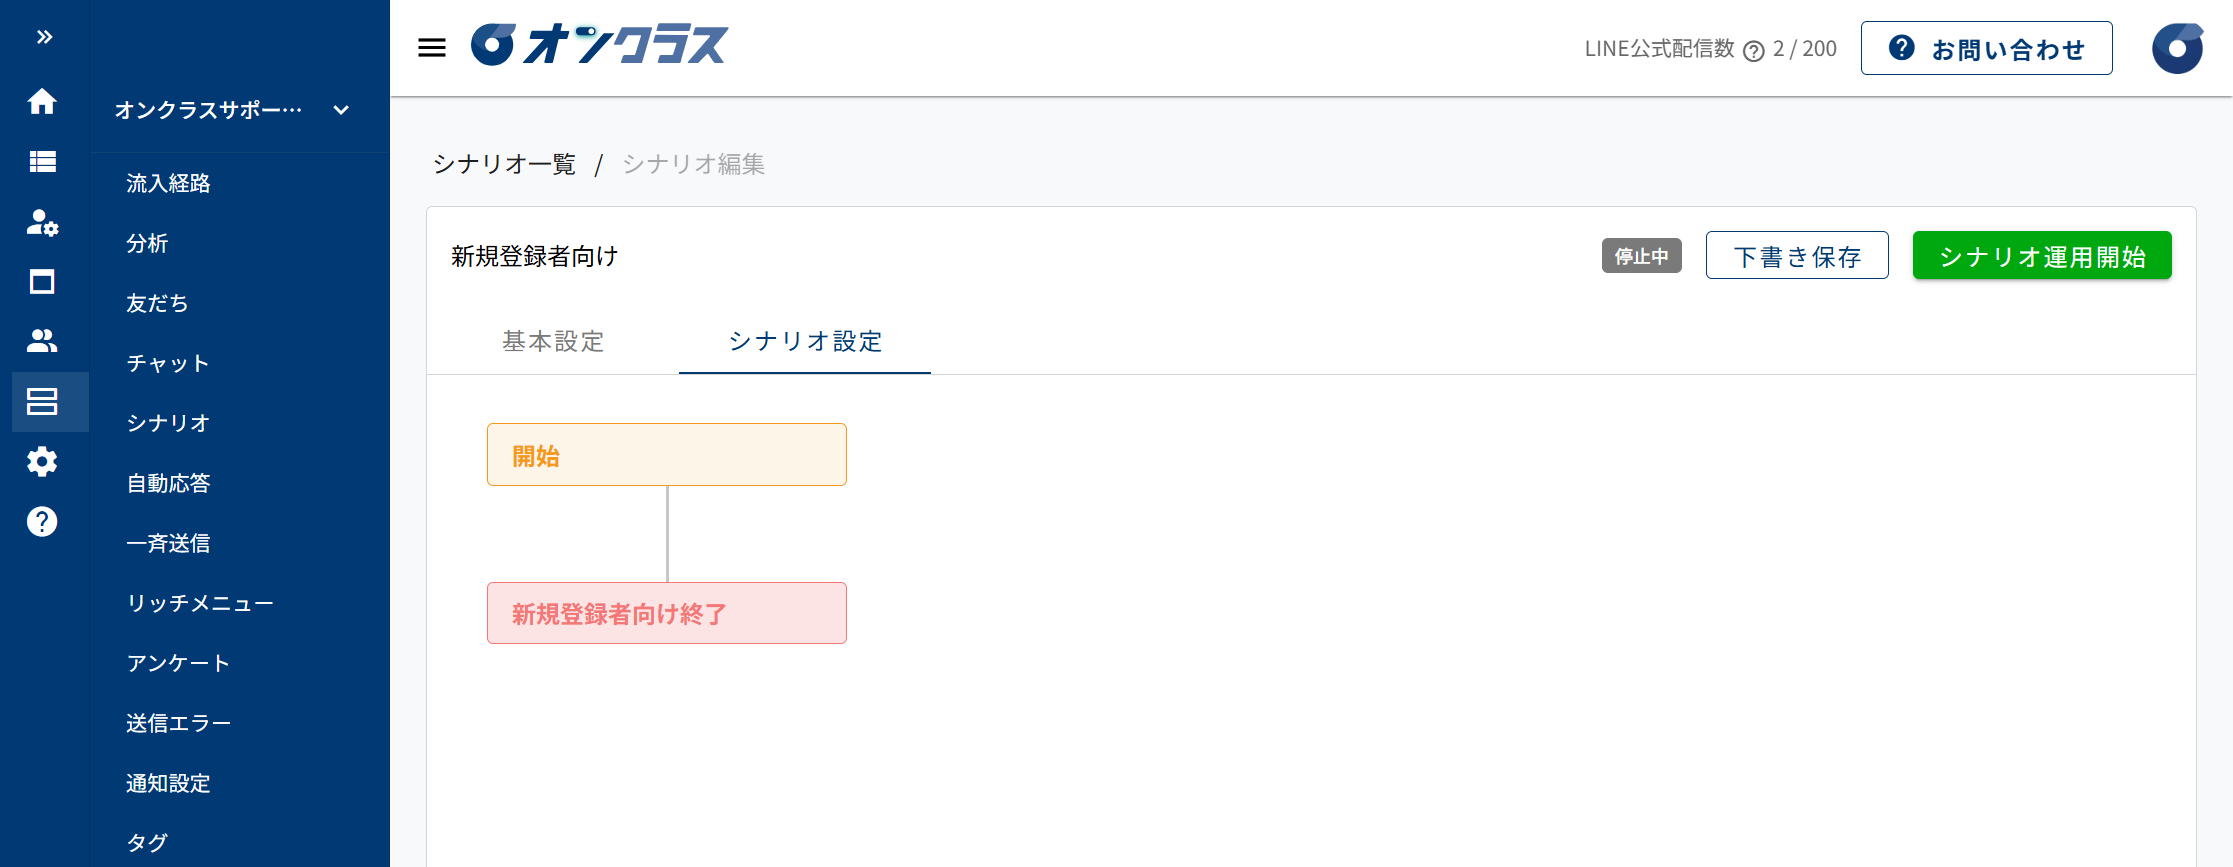Switch to the 基本設定 tab
2233x867 pixels.
tap(553, 341)
